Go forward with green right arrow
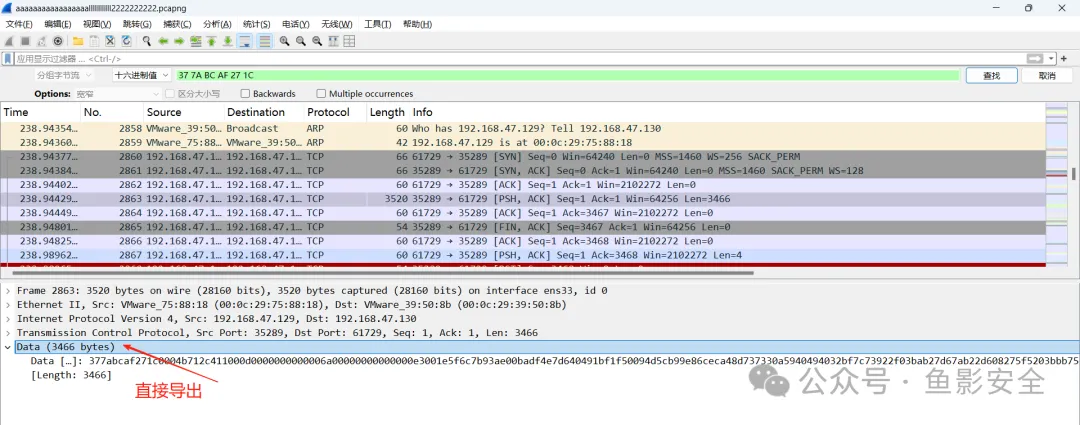Screen dimensions: 1080x425 (179, 41)
